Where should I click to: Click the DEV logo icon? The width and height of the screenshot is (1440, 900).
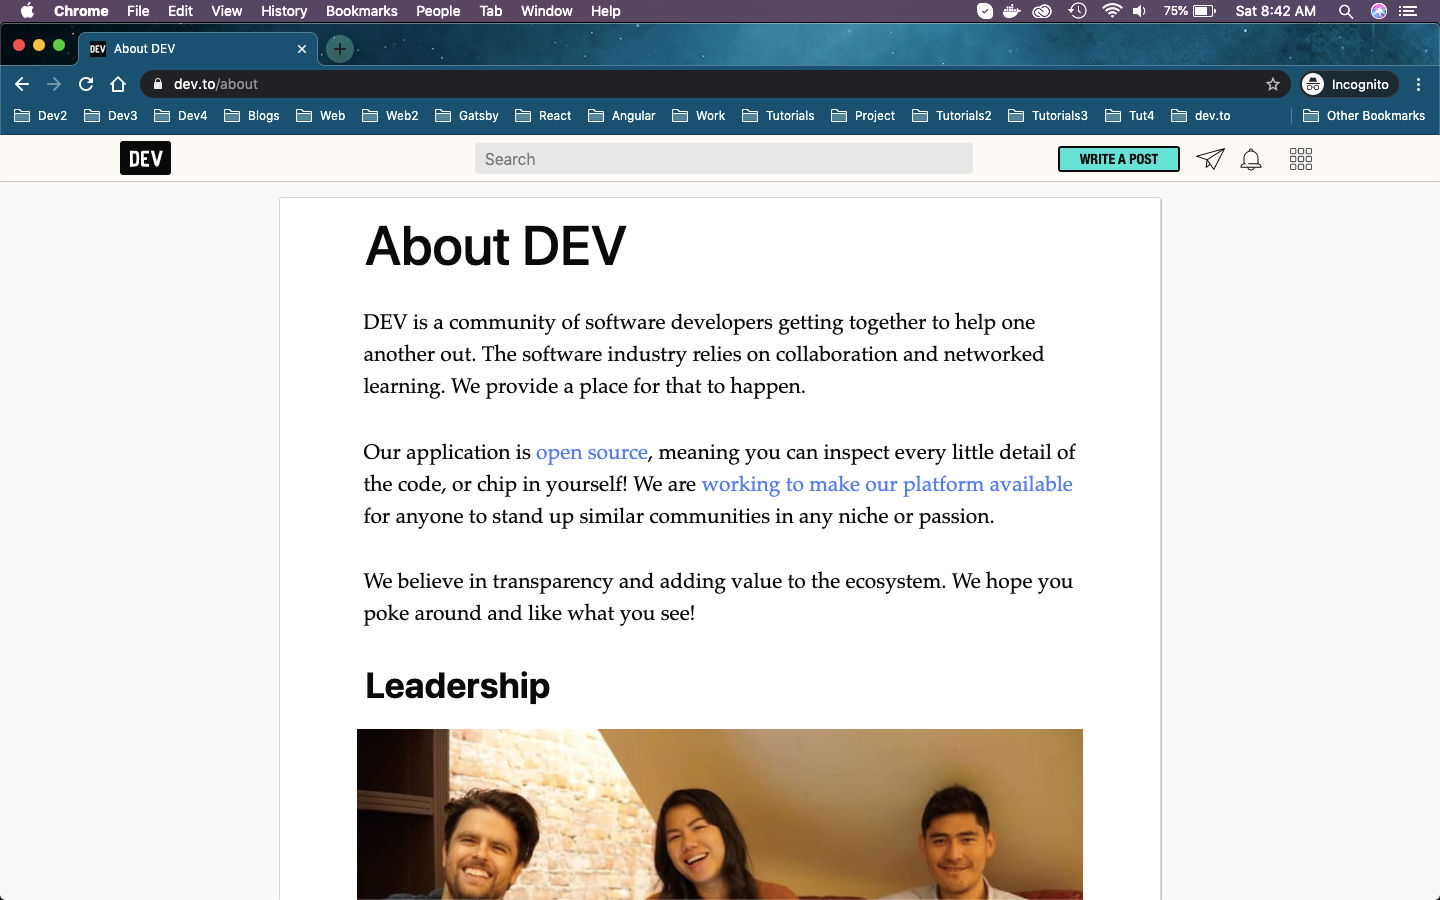tap(145, 158)
